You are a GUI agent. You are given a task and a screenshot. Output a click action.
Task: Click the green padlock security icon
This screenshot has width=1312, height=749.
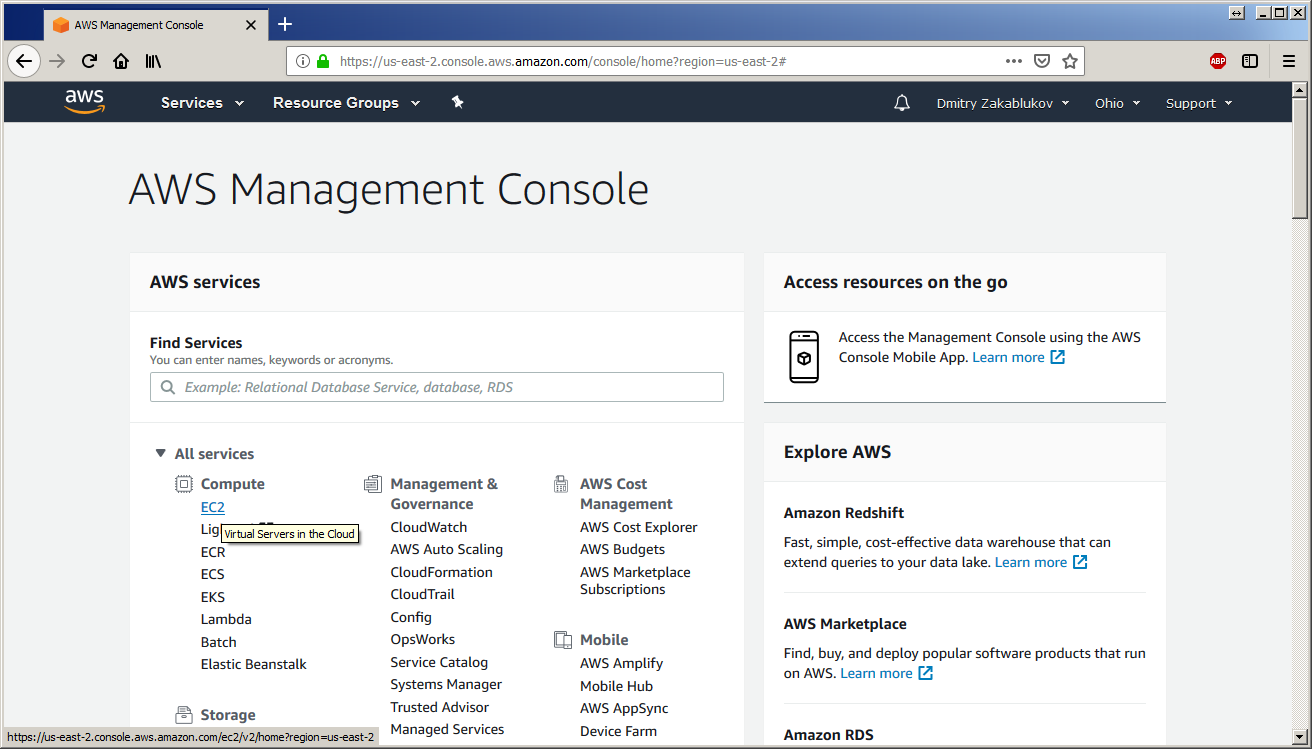pyautogui.click(x=323, y=61)
